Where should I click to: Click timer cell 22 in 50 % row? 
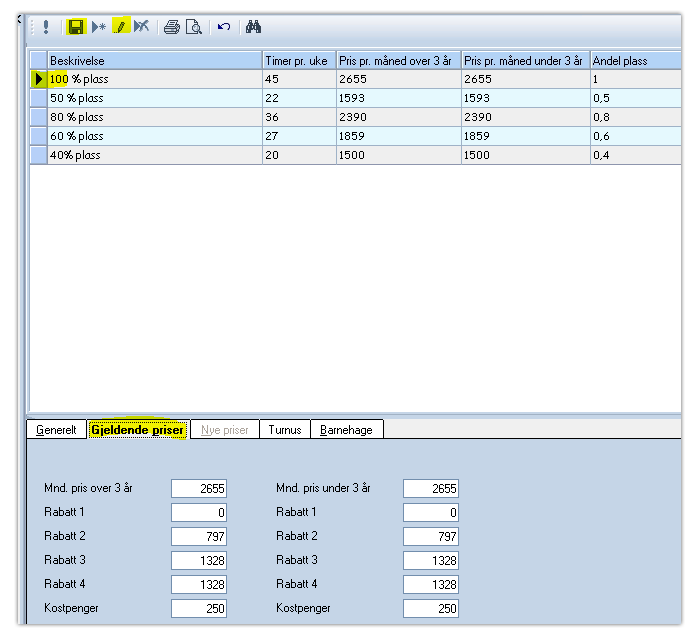[x=299, y=98]
